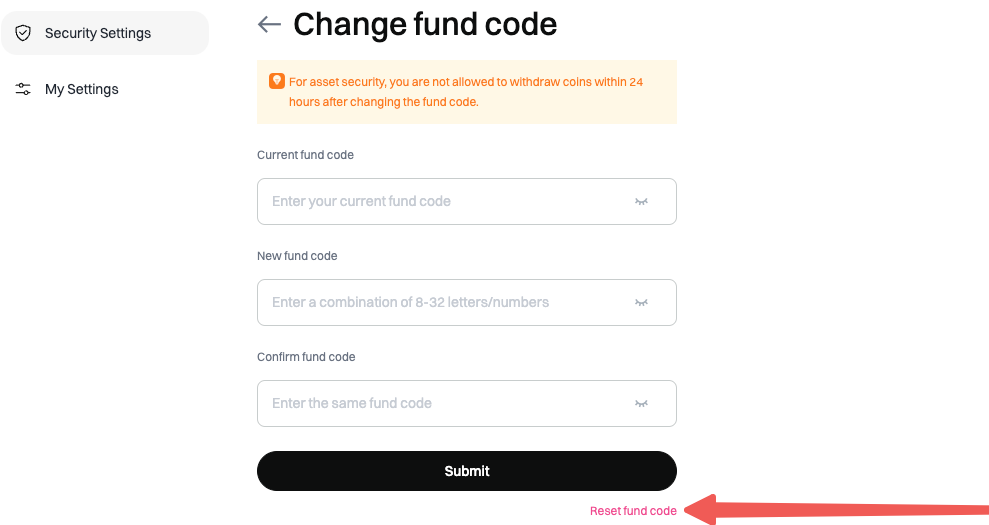This screenshot has width=989, height=525.
Task: Click the 'New fund code' field label
Action: pyautogui.click(x=297, y=256)
